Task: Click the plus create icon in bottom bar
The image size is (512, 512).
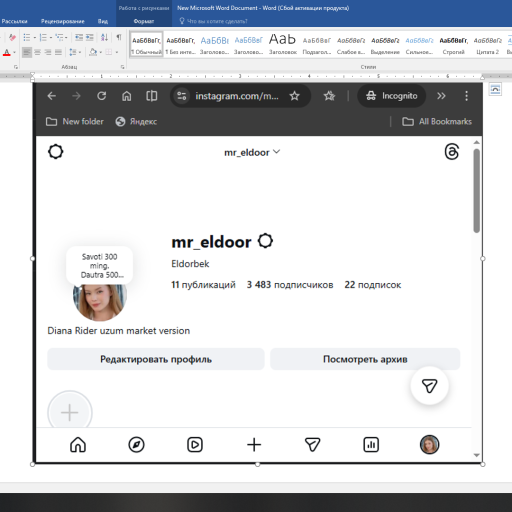Action: tap(254, 444)
